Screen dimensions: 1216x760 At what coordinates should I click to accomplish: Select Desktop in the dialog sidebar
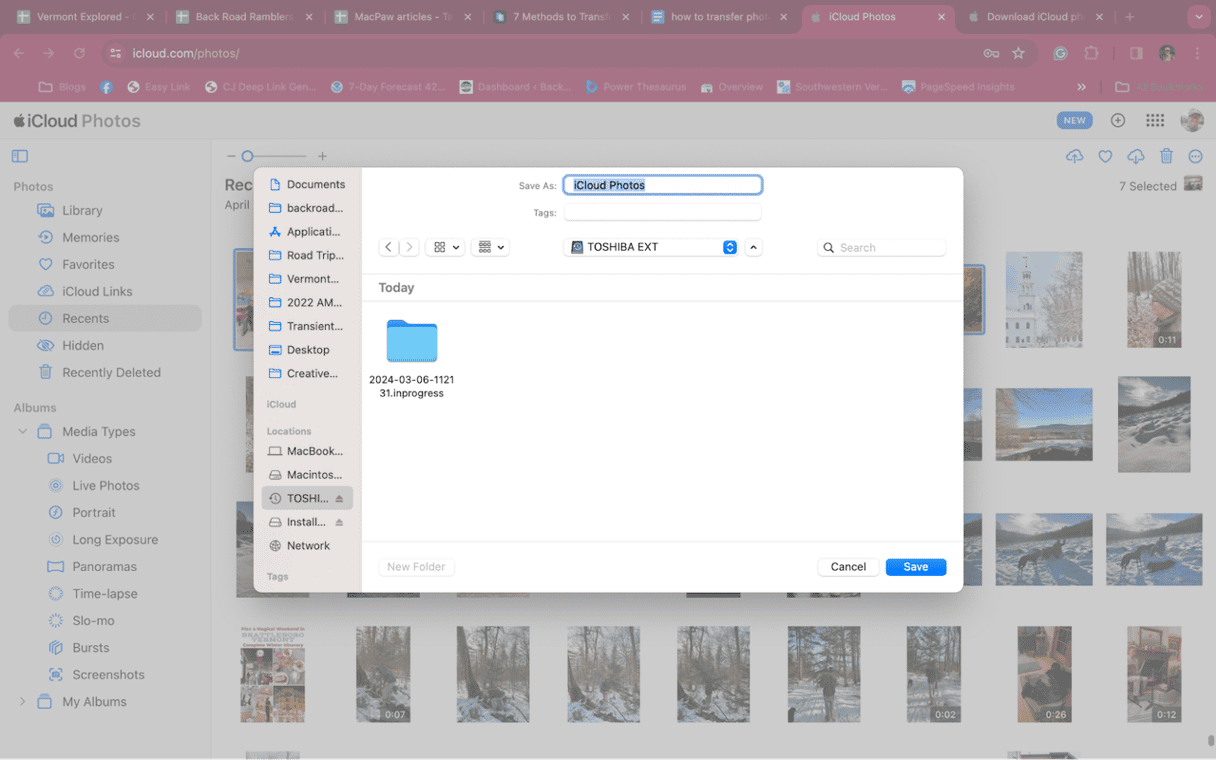pyautogui.click(x=307, y=350)
